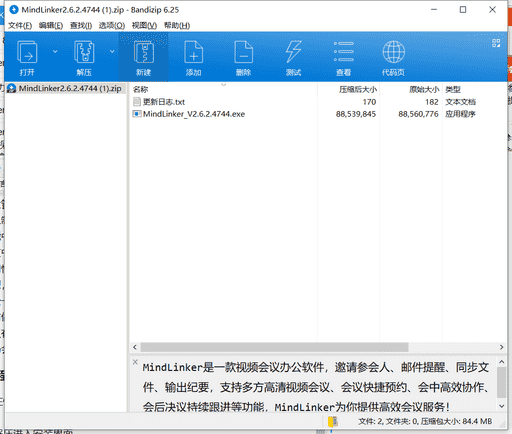
Task: Click the Extract (解压) toolbar icon
Action: (x=84, y=52)
